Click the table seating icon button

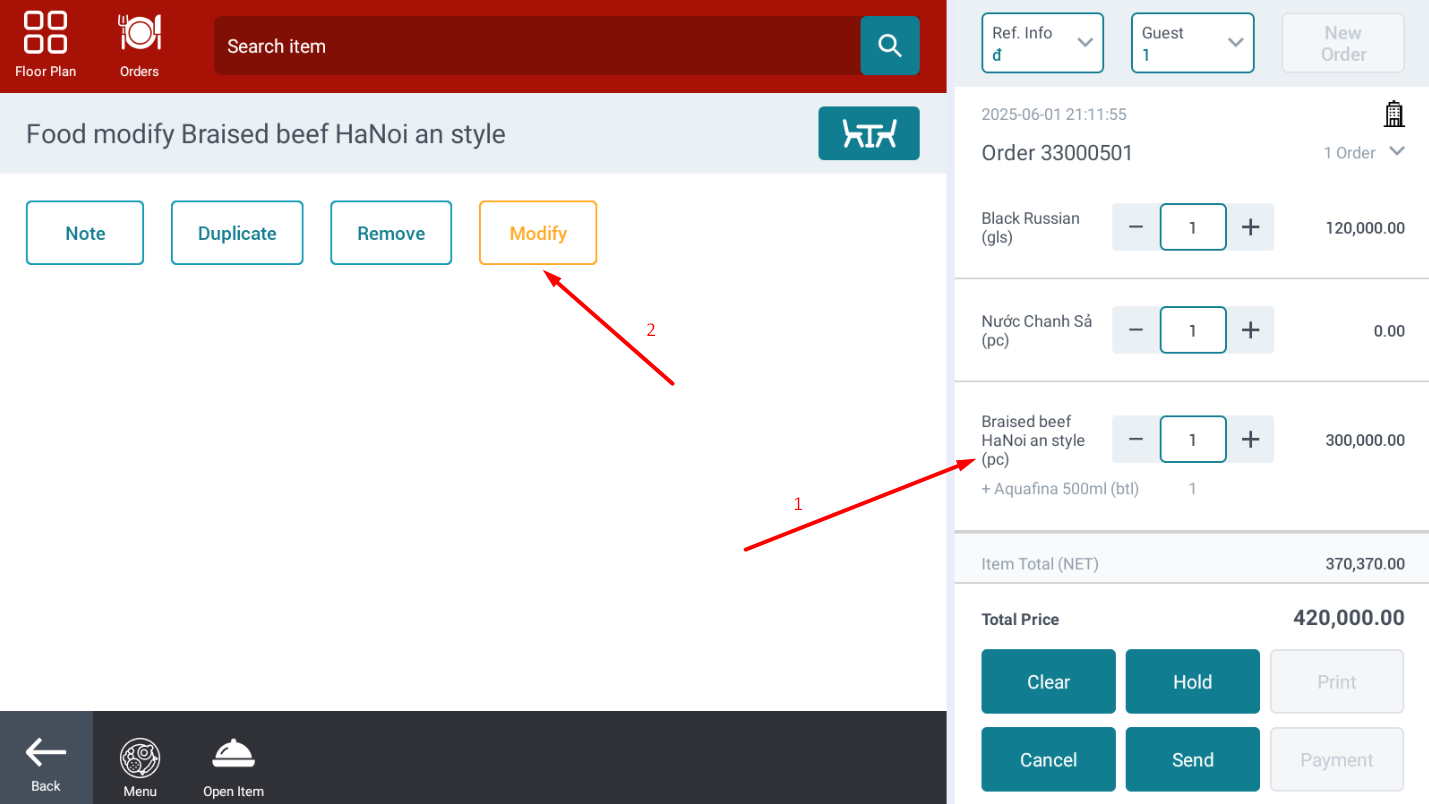[869, 133]
